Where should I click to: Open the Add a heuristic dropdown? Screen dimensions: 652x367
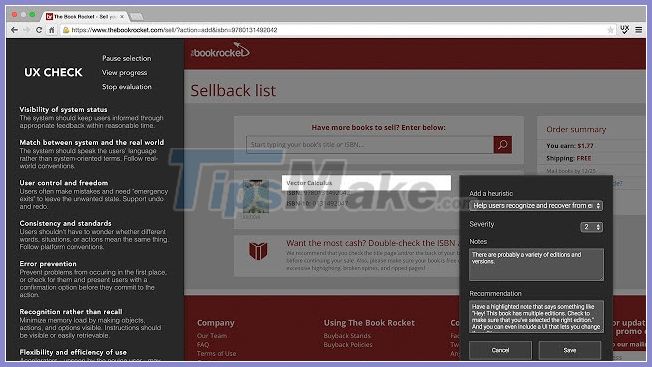tap(536, 205)
